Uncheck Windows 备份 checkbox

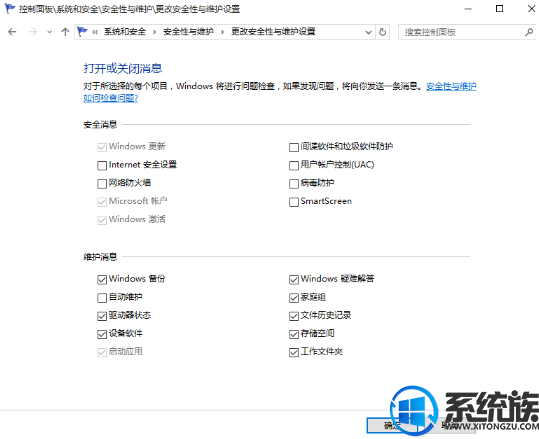(x=102, y=279)
